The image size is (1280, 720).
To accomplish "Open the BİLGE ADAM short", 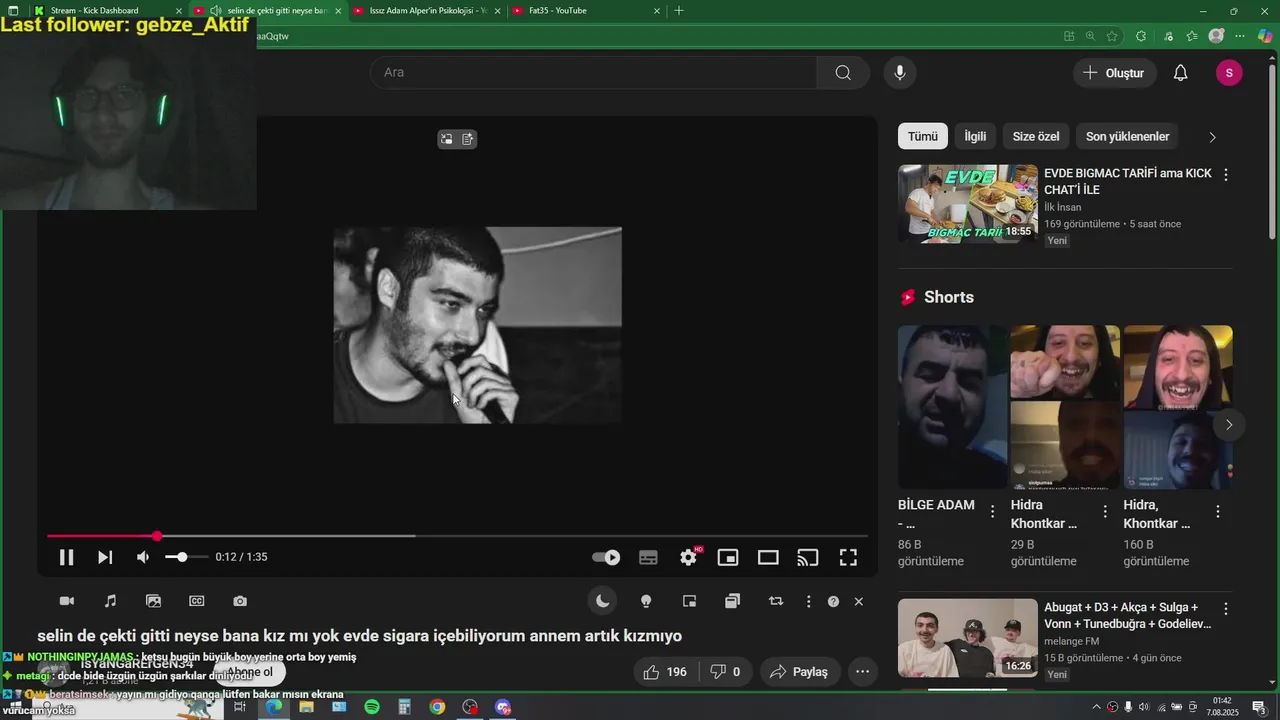I will click(952, 407).
